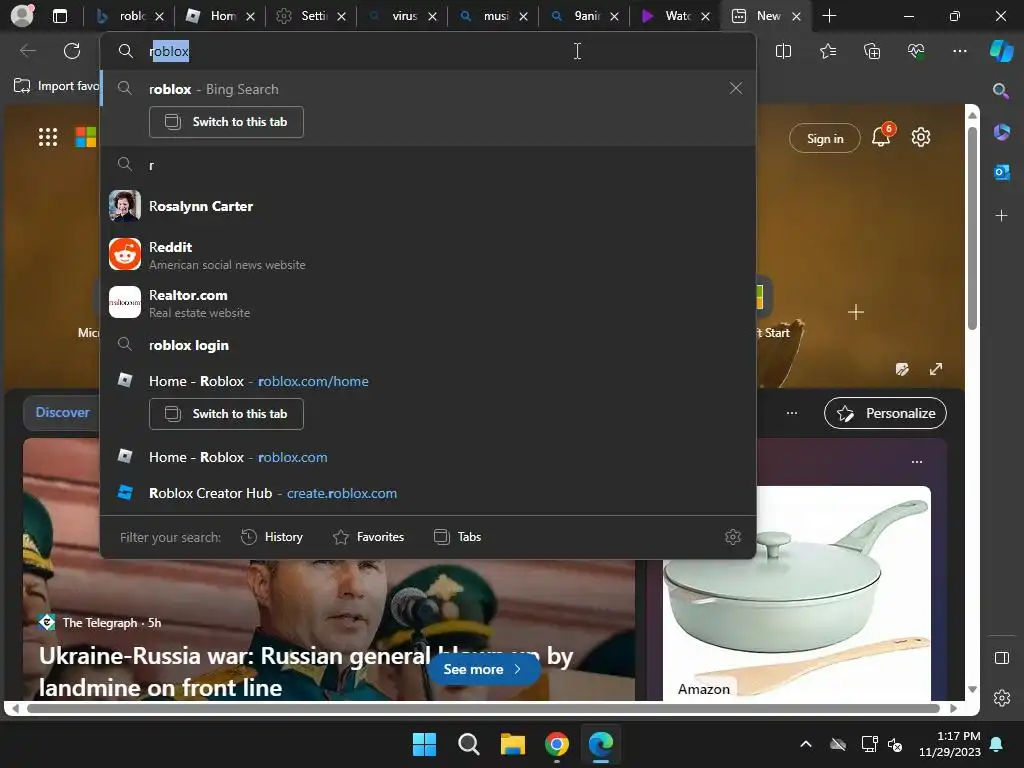Viewport: 1024px width, 768px height.
Task: Open the Ukraine-Russia war headline
Action: tap(306, 671)
